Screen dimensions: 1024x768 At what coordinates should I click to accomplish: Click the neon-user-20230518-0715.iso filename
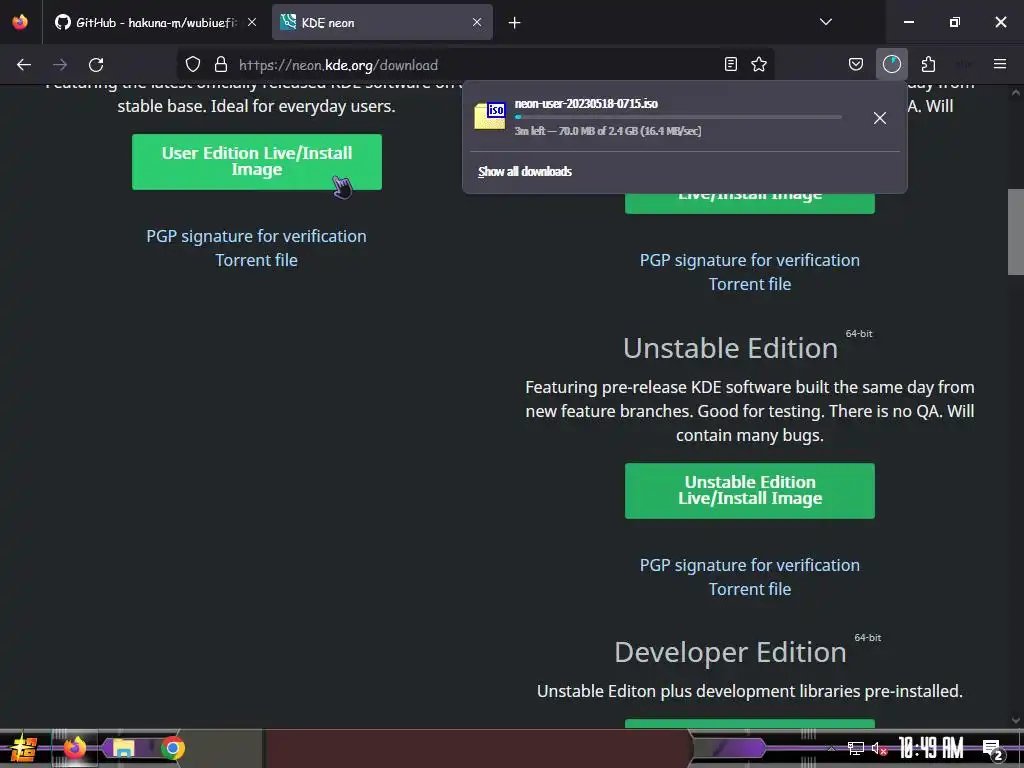(586, 104)
